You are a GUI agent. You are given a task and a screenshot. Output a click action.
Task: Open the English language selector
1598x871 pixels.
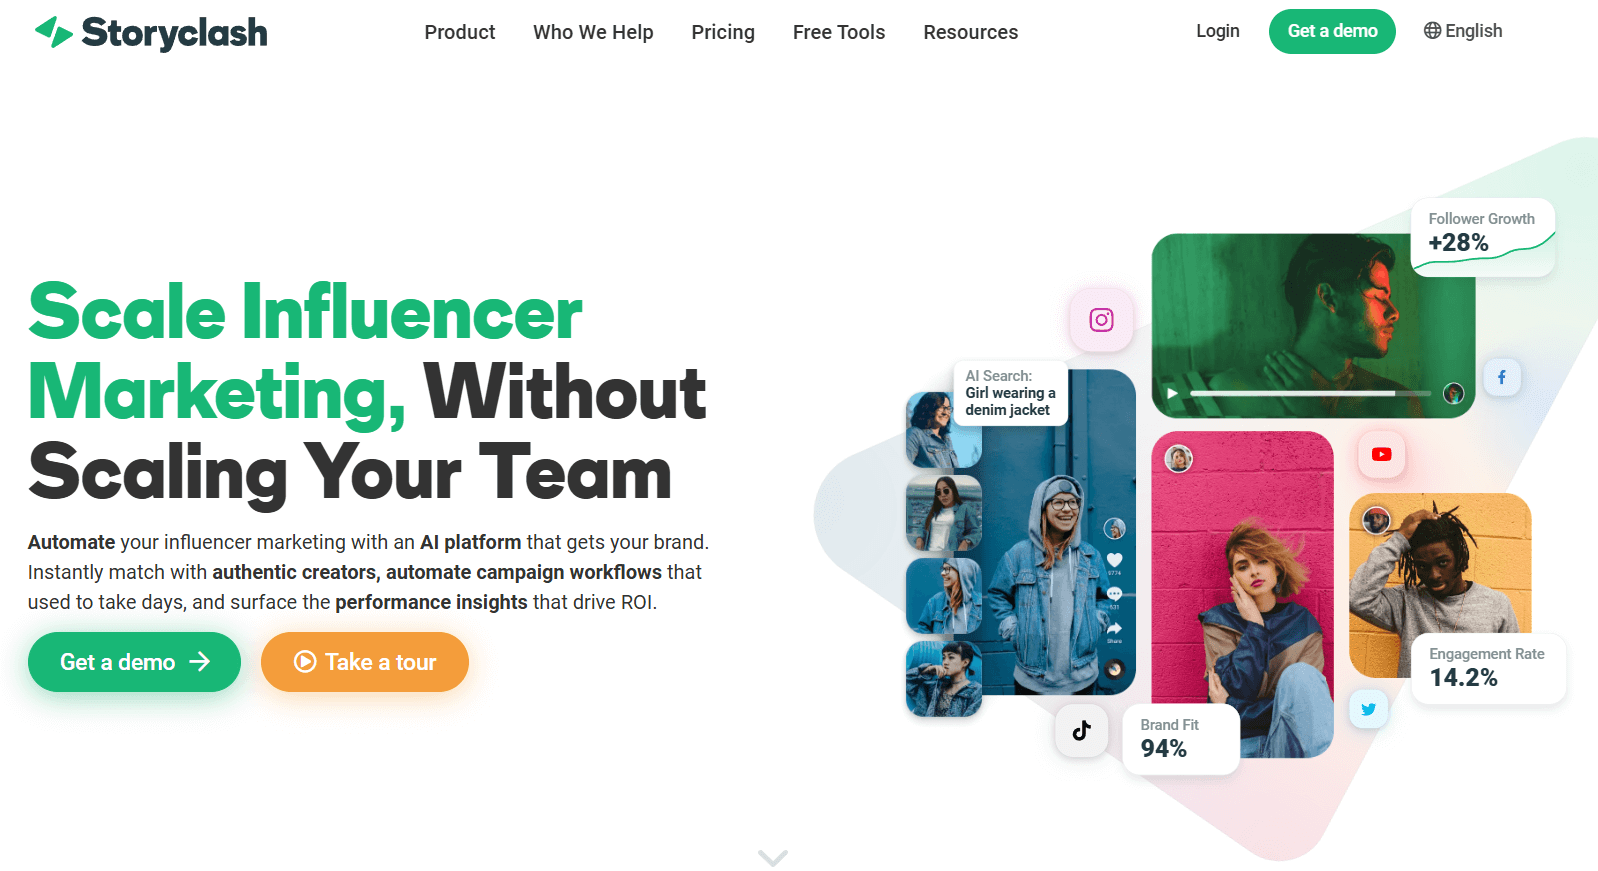(1463, 31)
